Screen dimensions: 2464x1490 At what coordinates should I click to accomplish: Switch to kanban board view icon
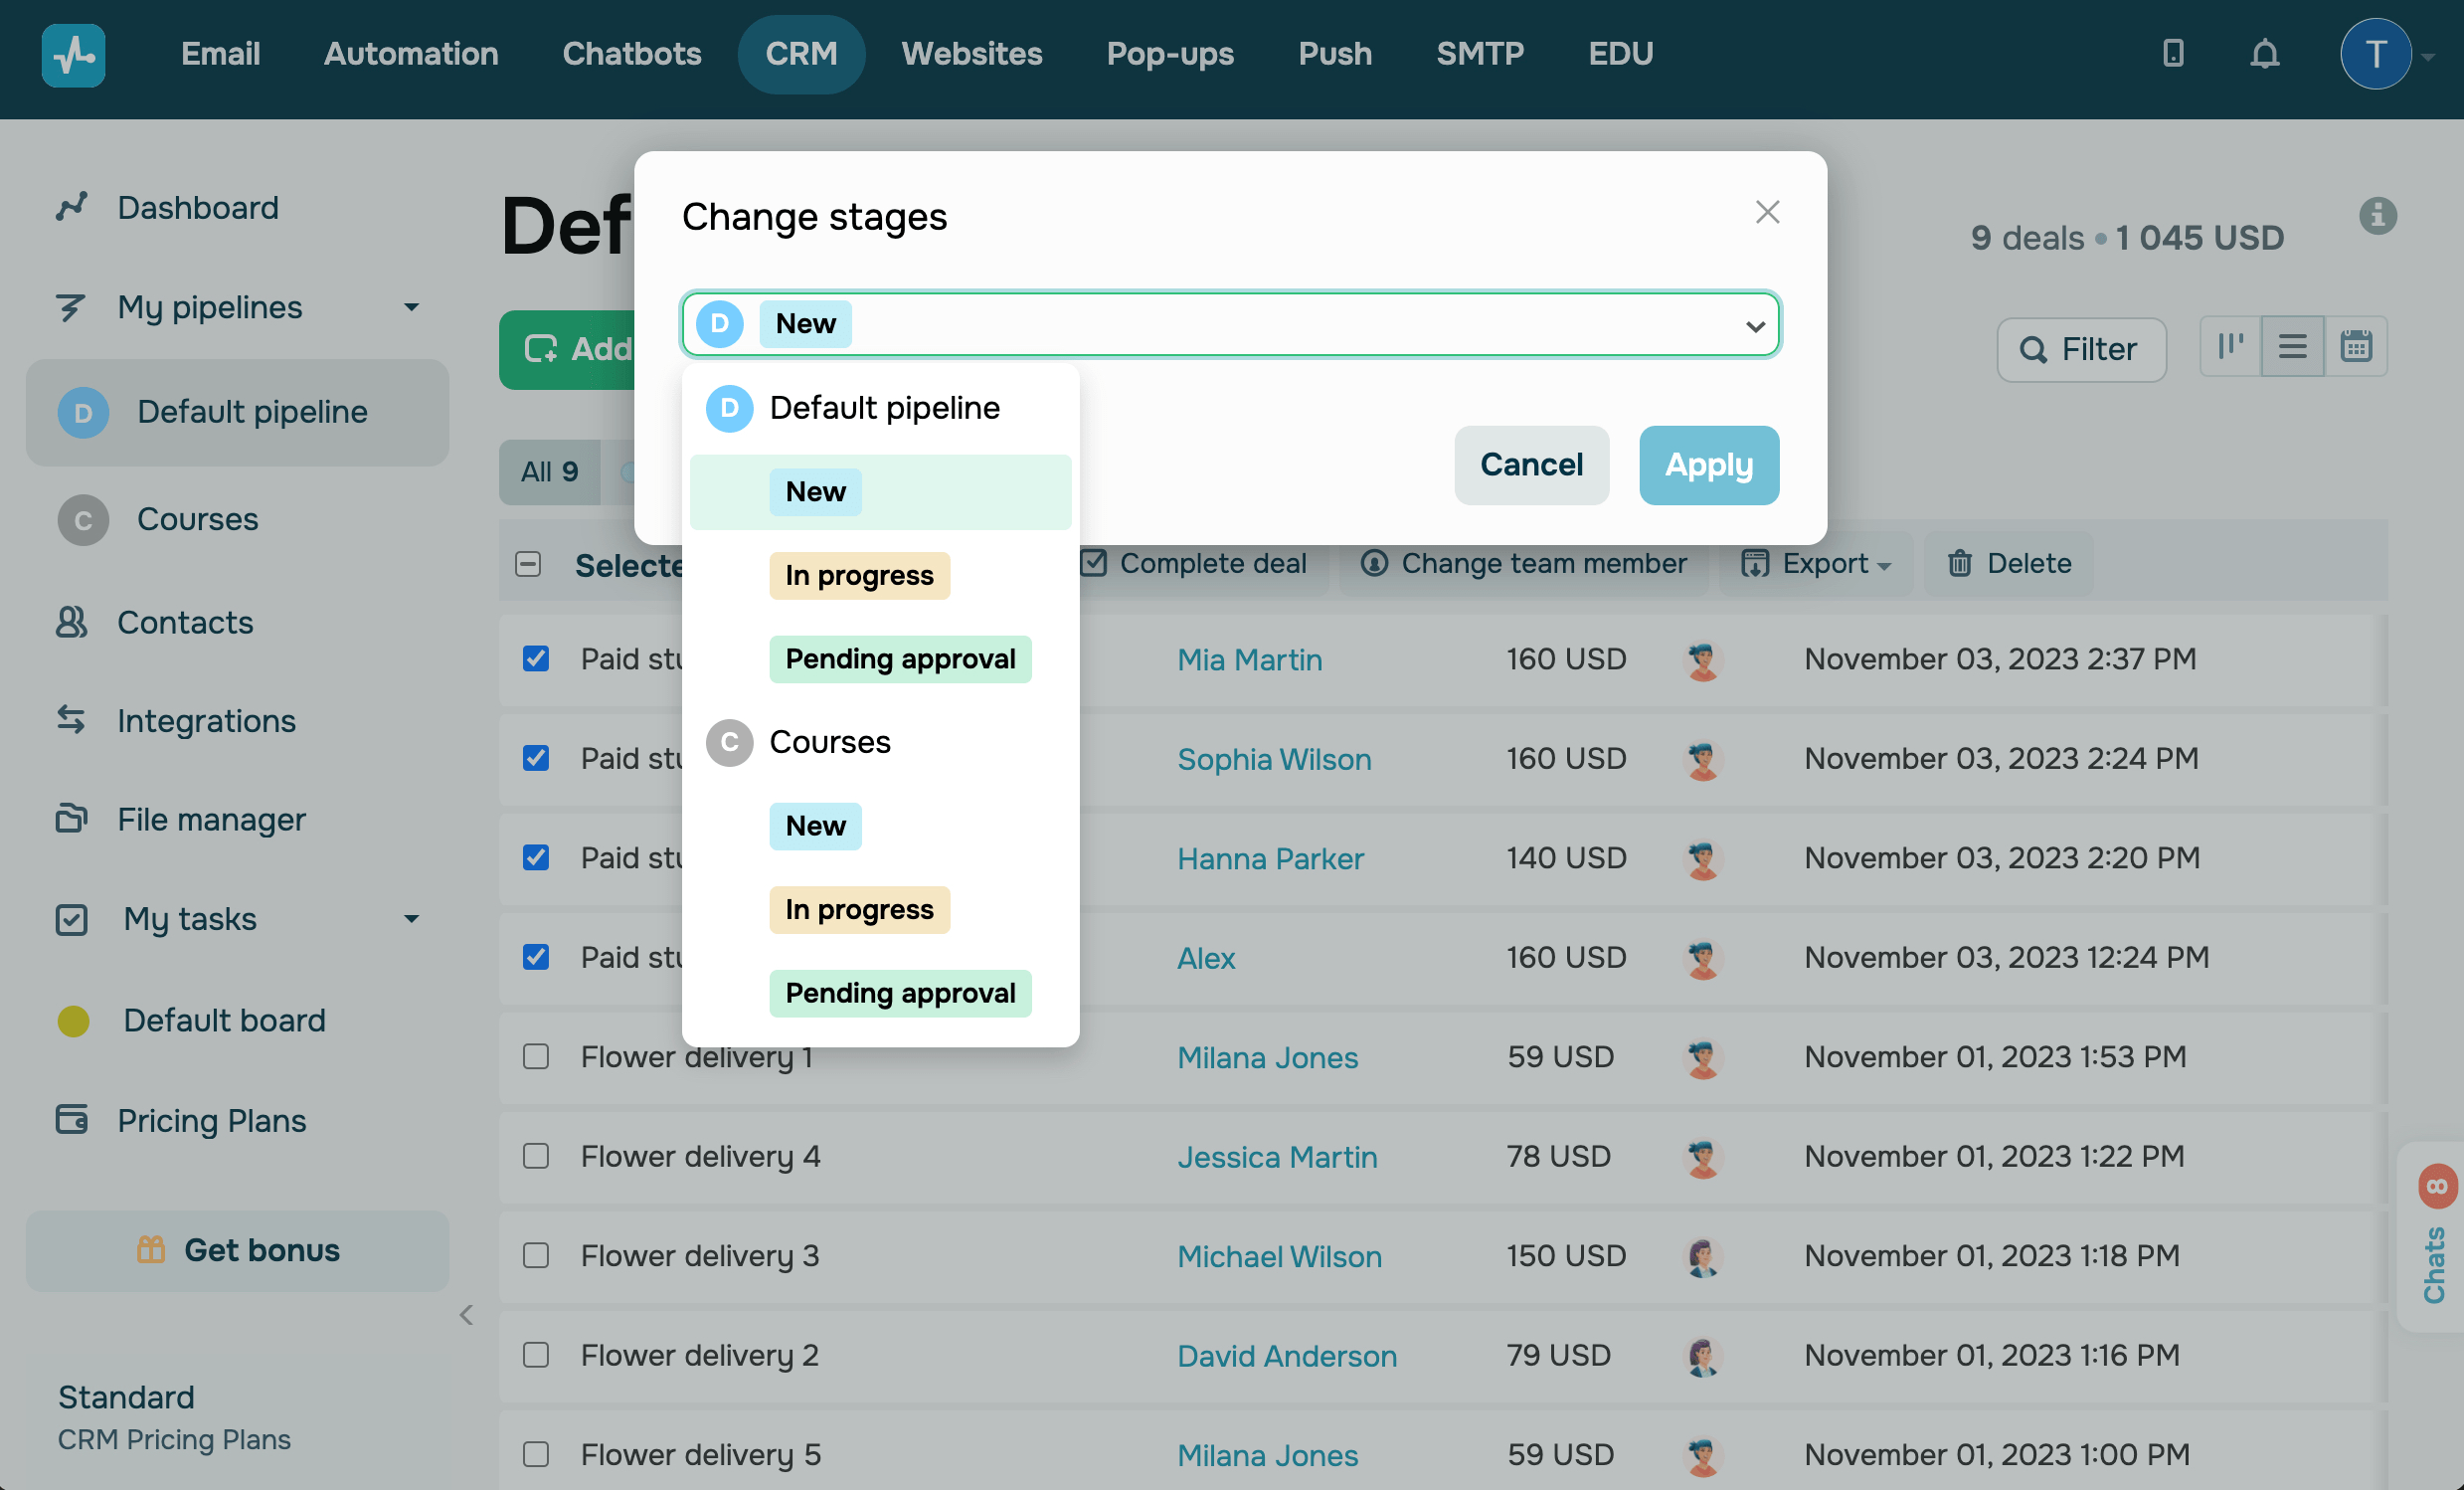tap(2230, 347)
